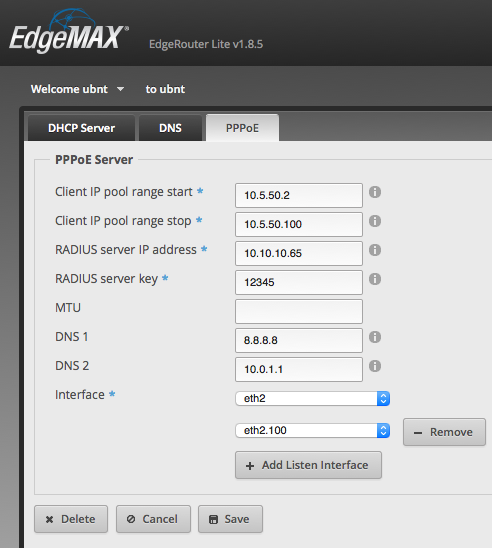Remove the eth2.100 listen interface
This screenshot has height=548, width=492.
click(x=444, y=432)
